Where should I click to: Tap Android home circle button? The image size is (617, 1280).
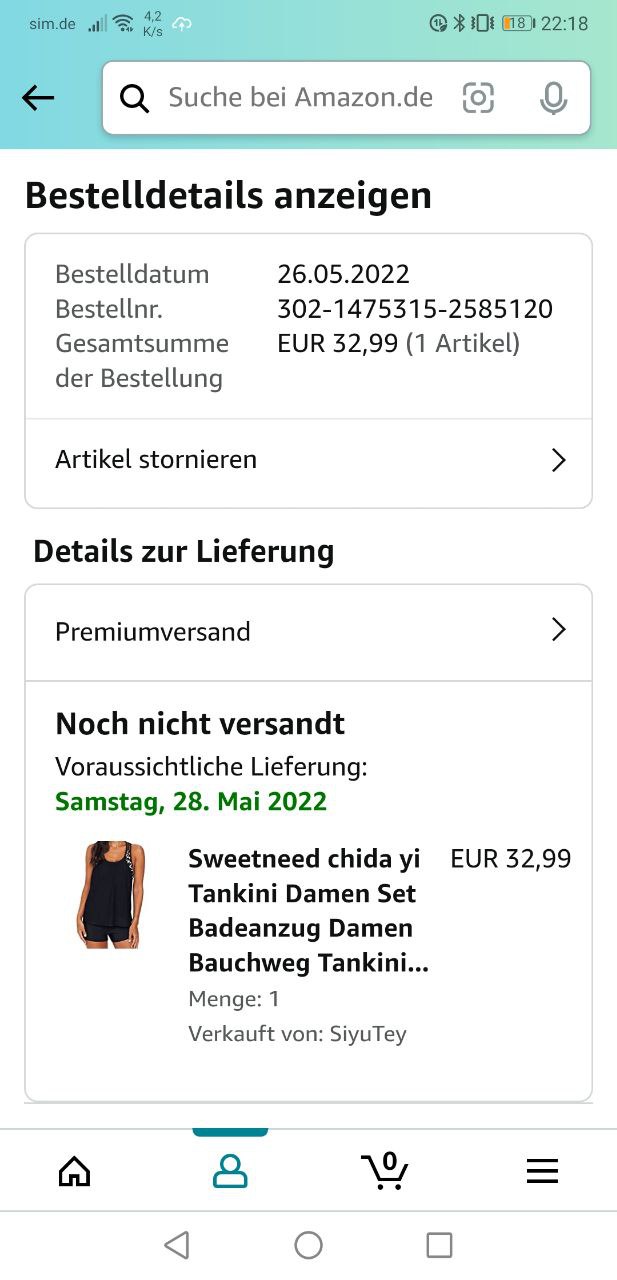[308, 1245]
